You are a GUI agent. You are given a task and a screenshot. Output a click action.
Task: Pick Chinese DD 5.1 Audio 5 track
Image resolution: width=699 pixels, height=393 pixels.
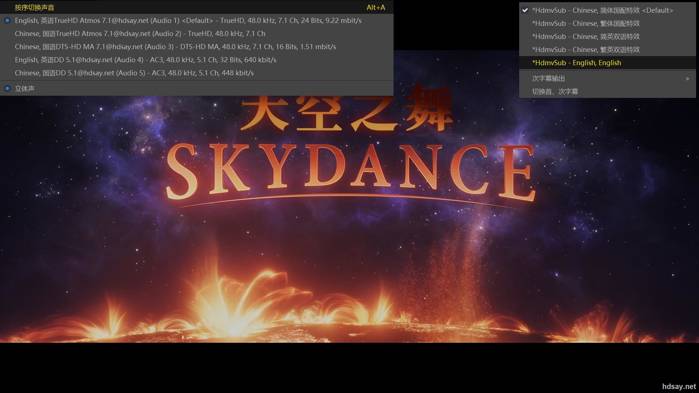click(196, 73)
